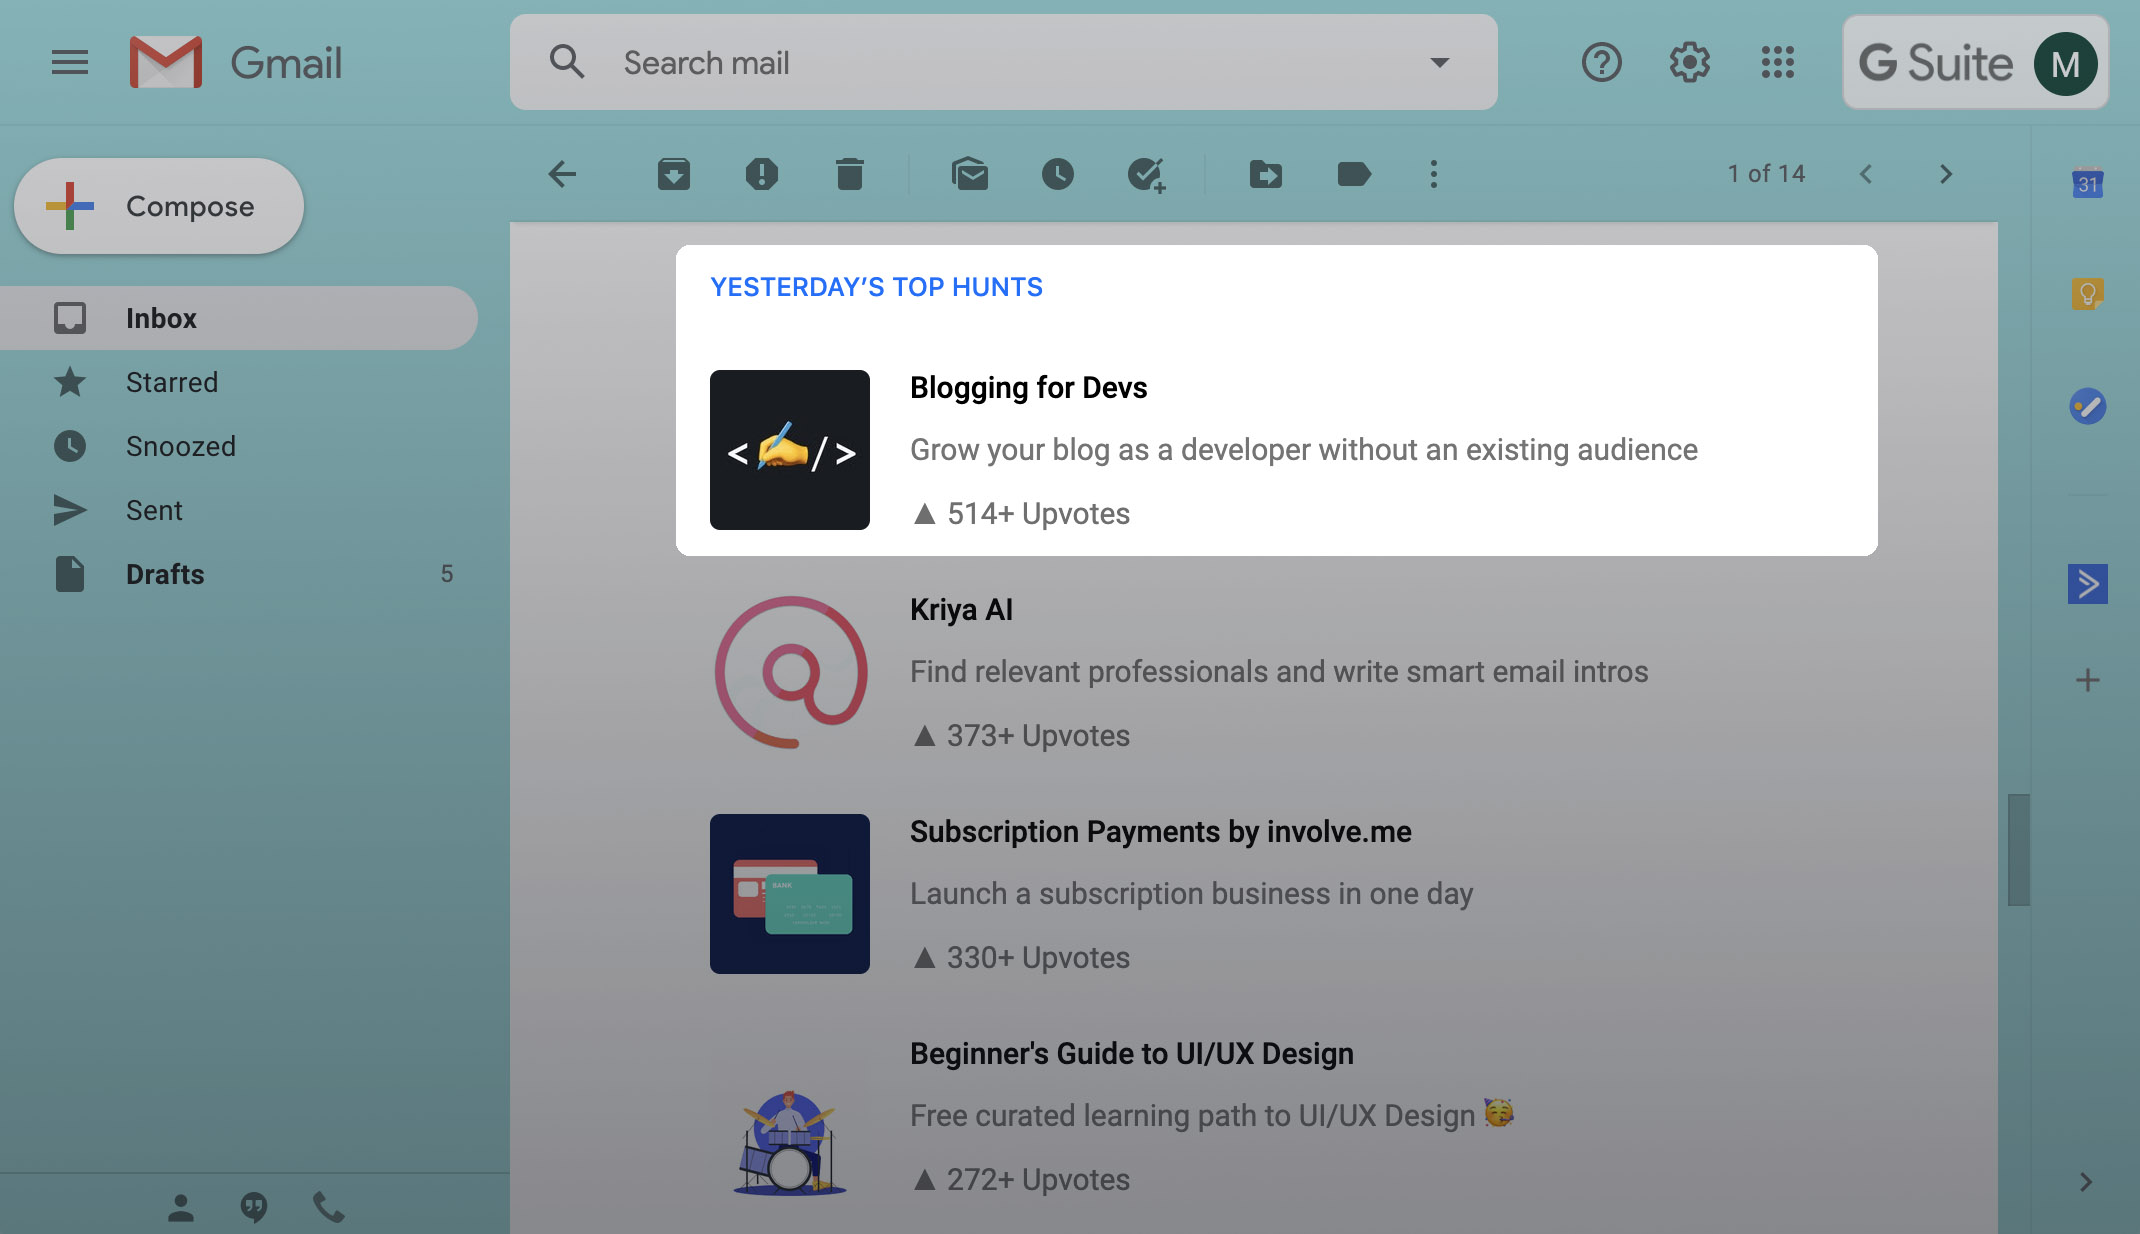Image resolution: width=2140 pixels, height=1234 pixels.
Task: Go back to inbox with arrow
Action: [x=562, y=174]
